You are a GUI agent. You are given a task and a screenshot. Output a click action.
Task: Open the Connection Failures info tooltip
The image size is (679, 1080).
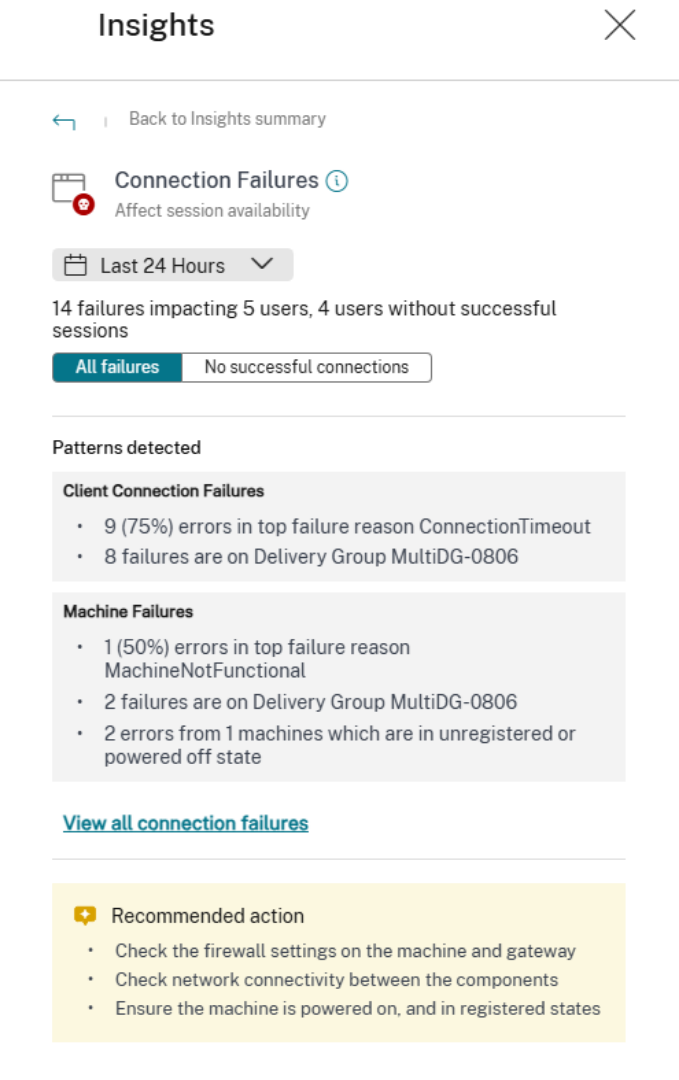tap(339, 180)
